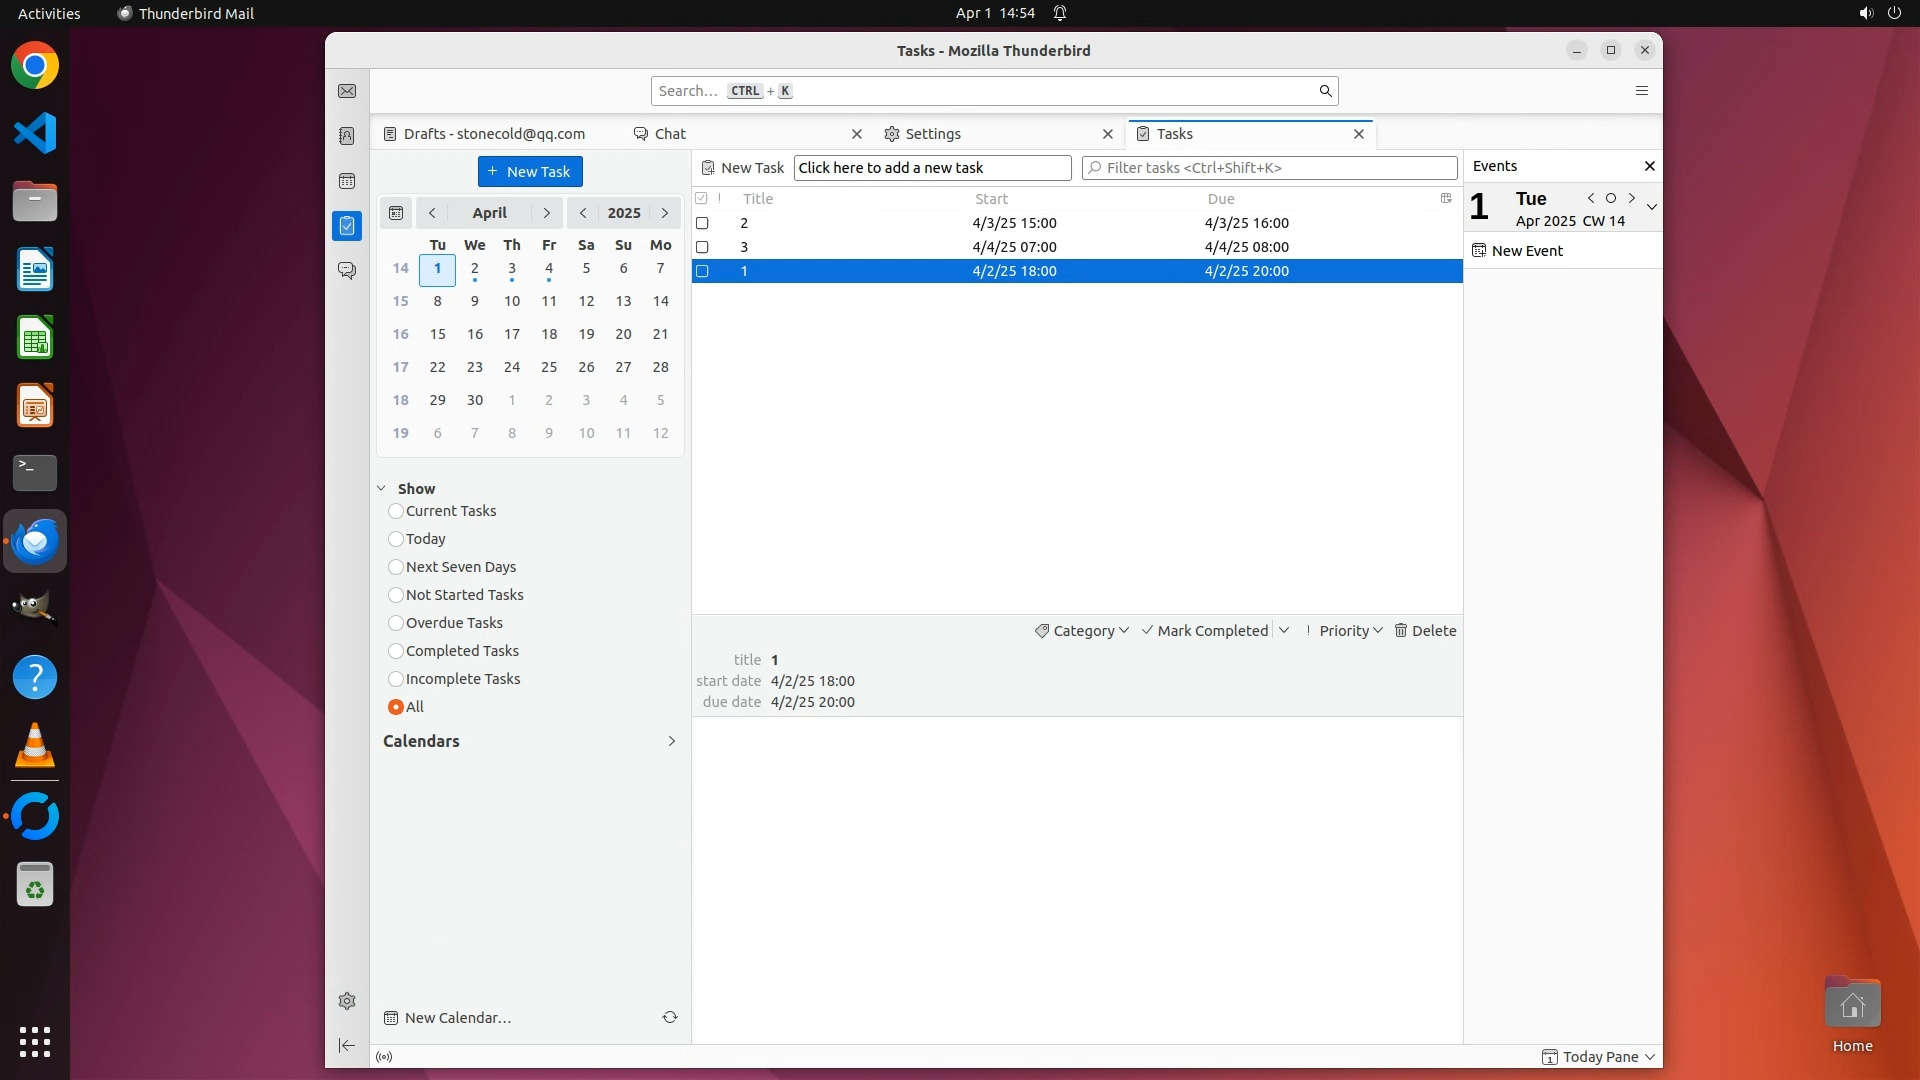Collapse the spaces toolbar arrow icon
Viewport: 1920px width, 1080px height.
pyautogui.click(x=347, y=1045)
